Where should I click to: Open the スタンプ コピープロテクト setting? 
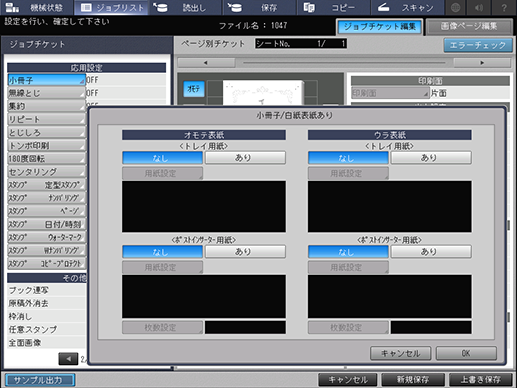coord(46,264)
